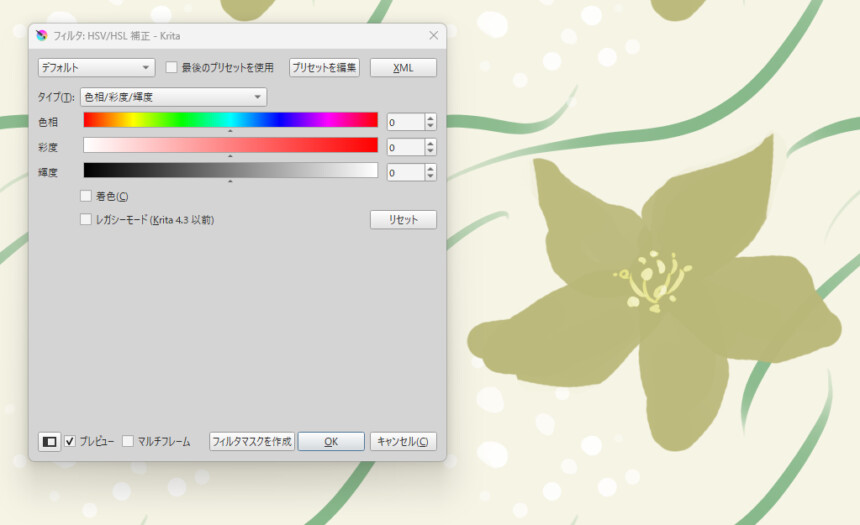Decrease 色相 value with down arrow

pyautogui.click(x=431, y=126)
